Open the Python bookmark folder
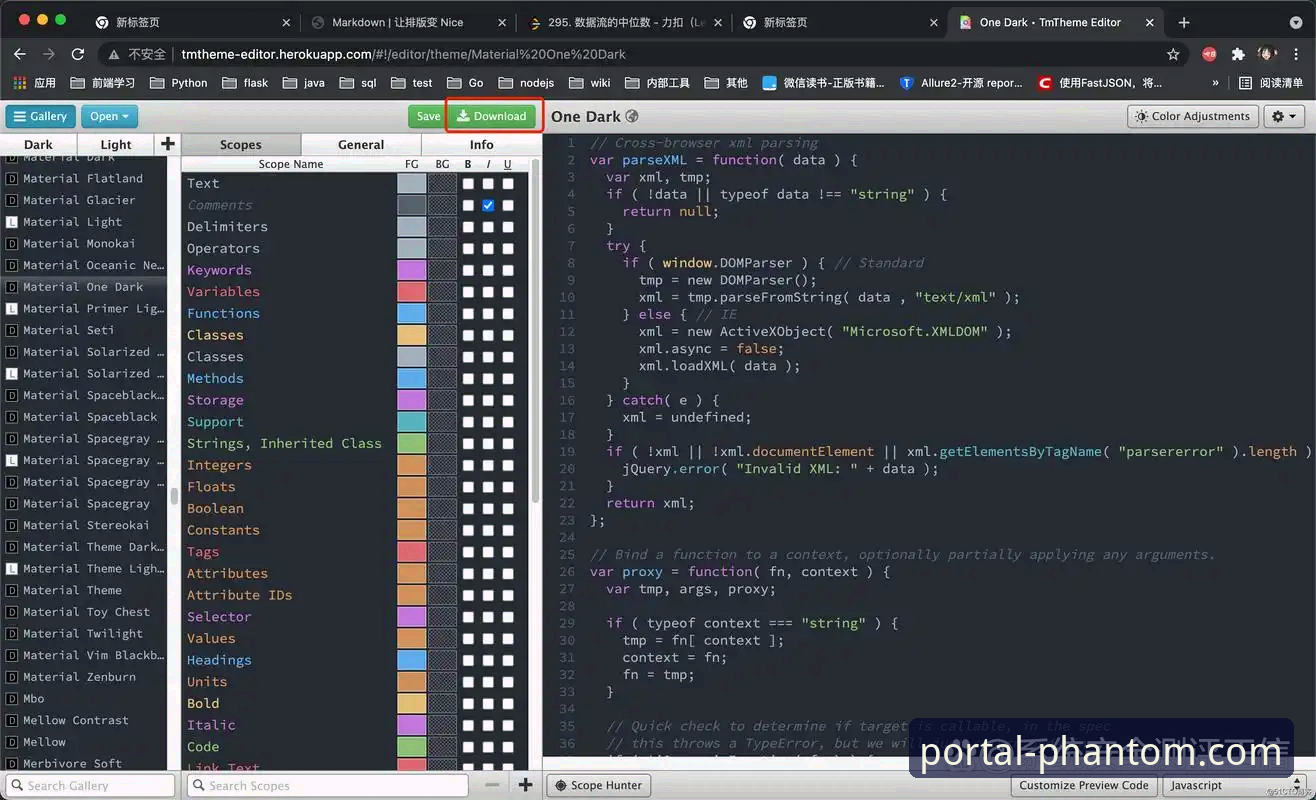 coord(178,83)
